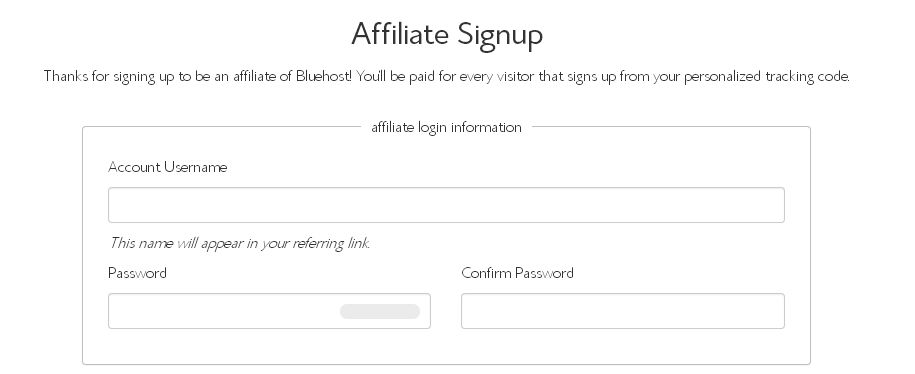Click the 'Password' label above left field
915x374 pixels.
pyautogui.click(x=137, y=273)
